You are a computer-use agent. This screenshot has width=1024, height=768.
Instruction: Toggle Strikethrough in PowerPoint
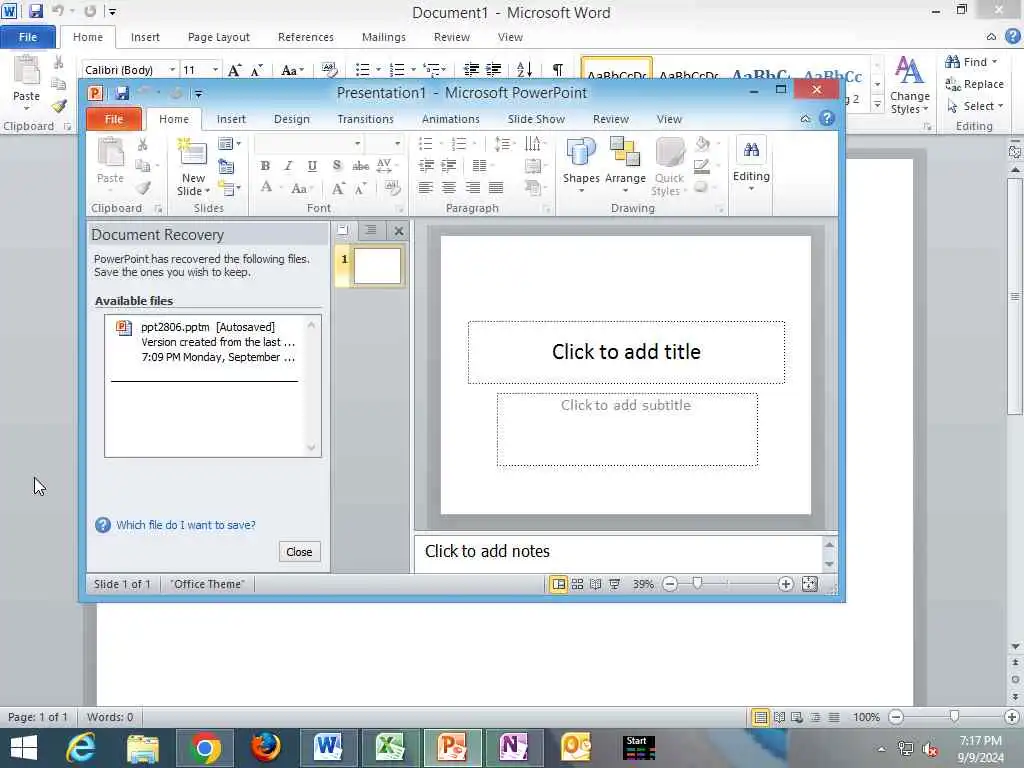[360, 166]
